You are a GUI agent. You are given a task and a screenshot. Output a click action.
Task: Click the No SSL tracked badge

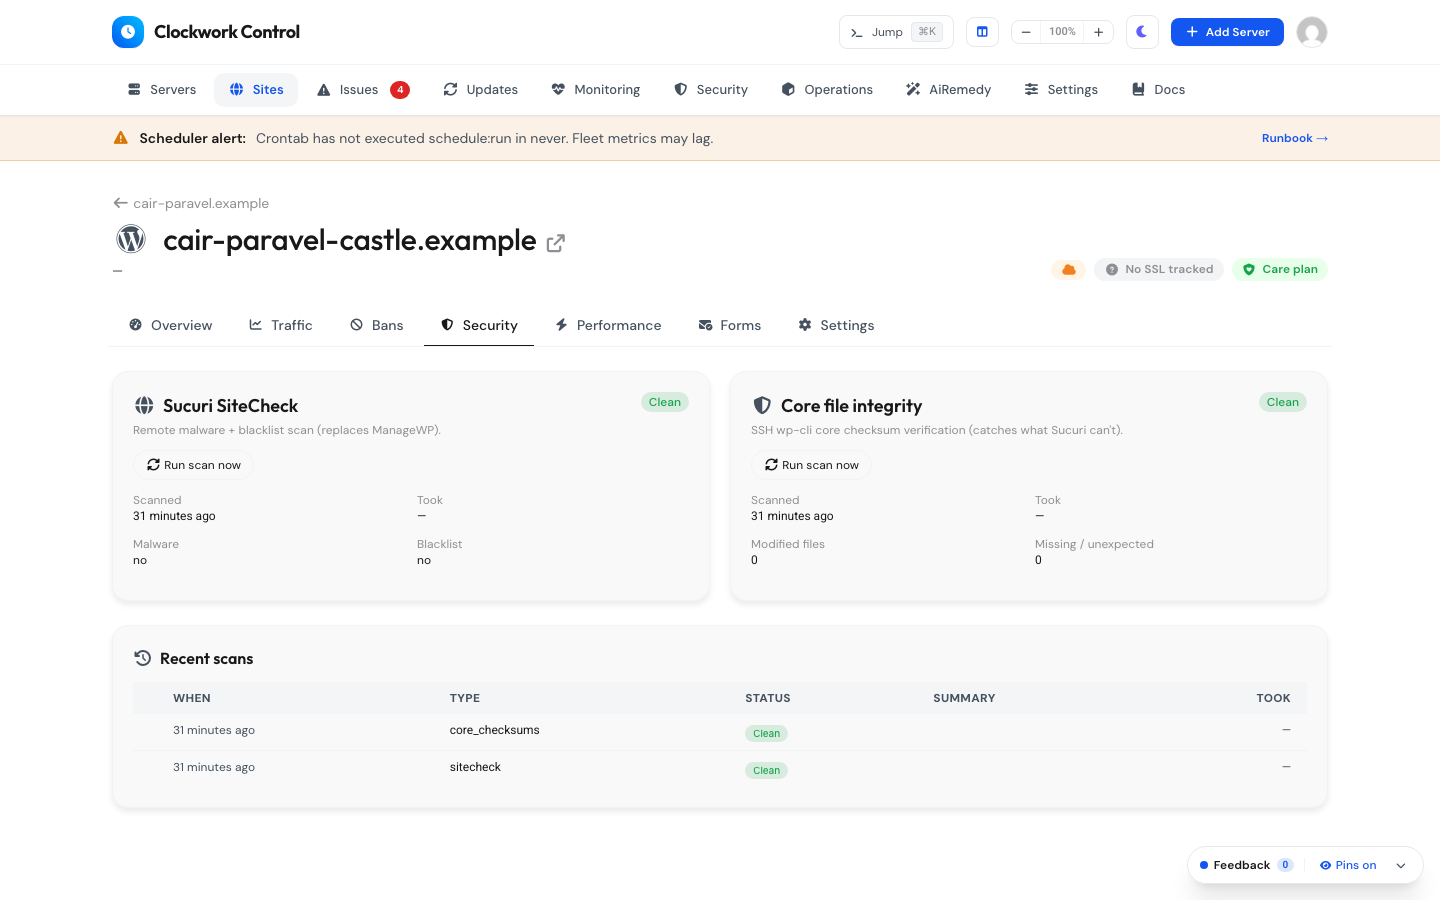pos(1159,269)
